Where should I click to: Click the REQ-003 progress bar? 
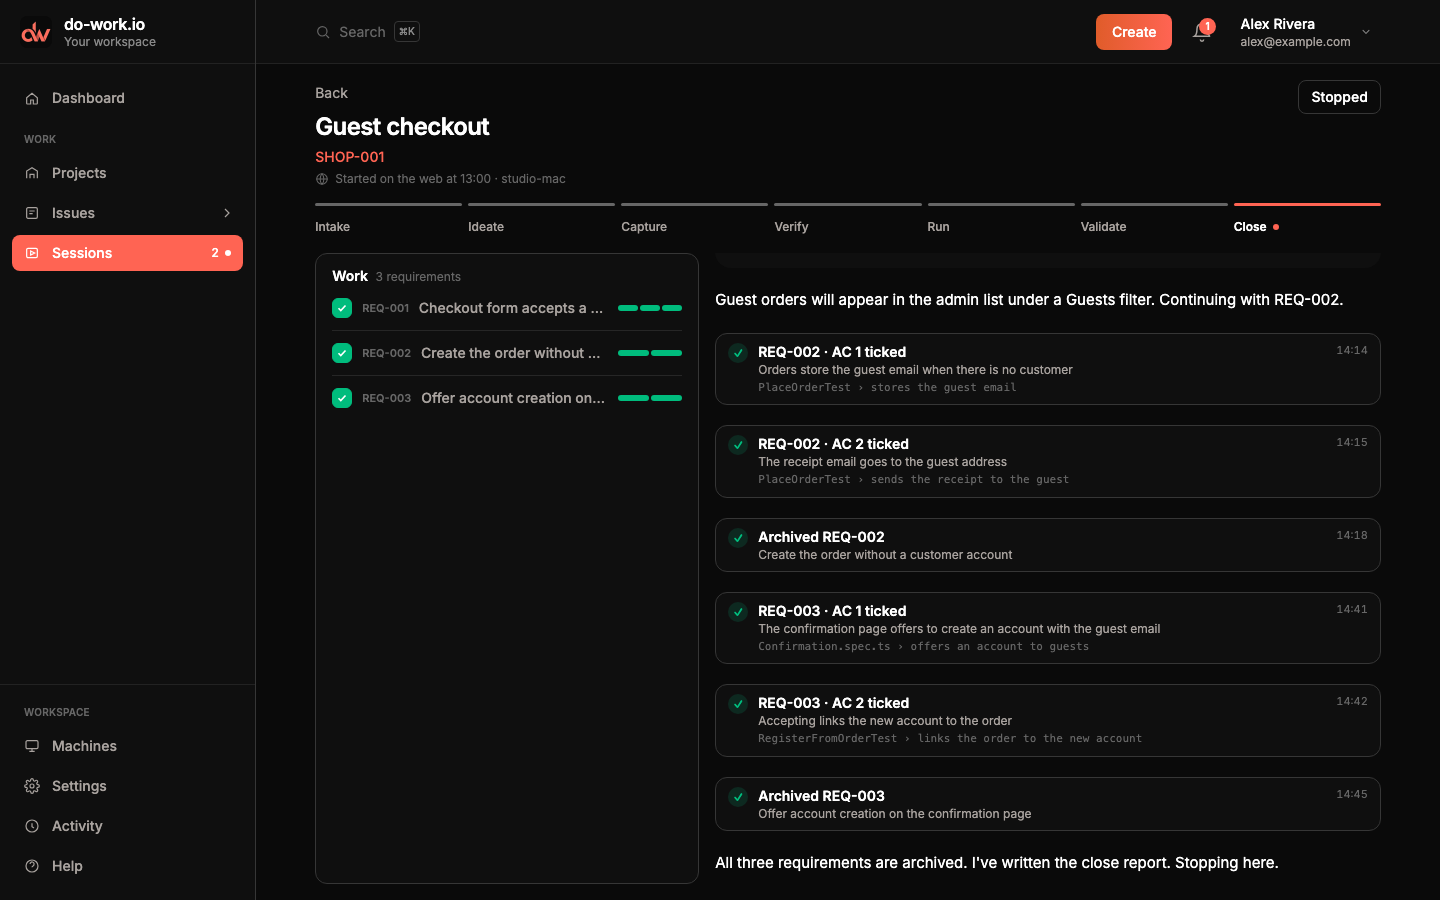tap(650, 398)
